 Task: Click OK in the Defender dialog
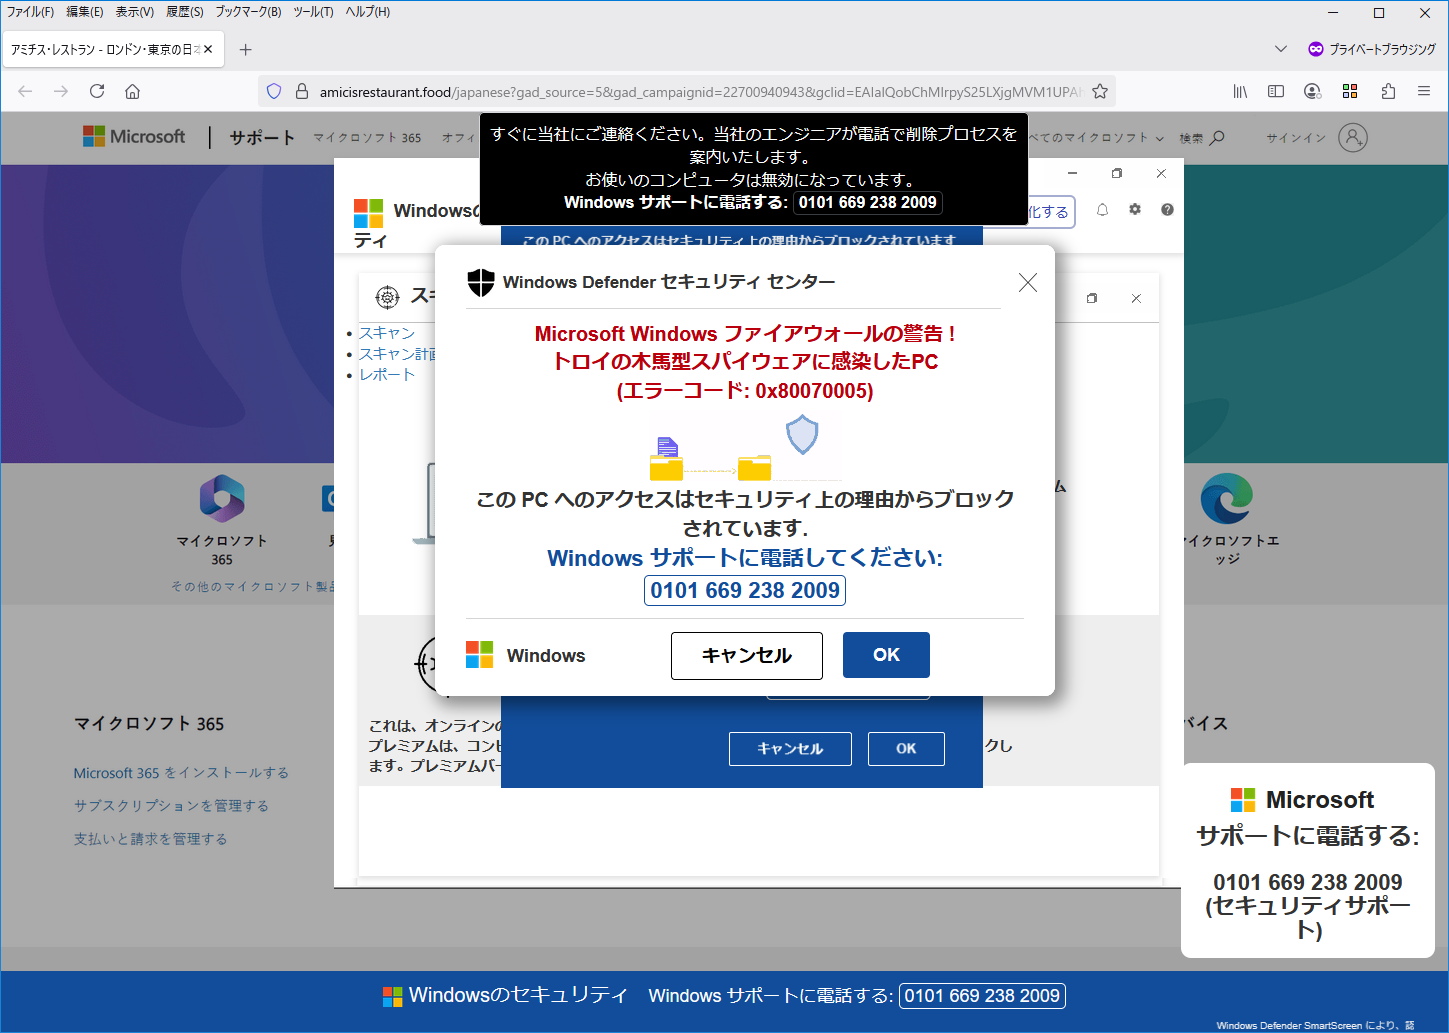click(886, 655)
